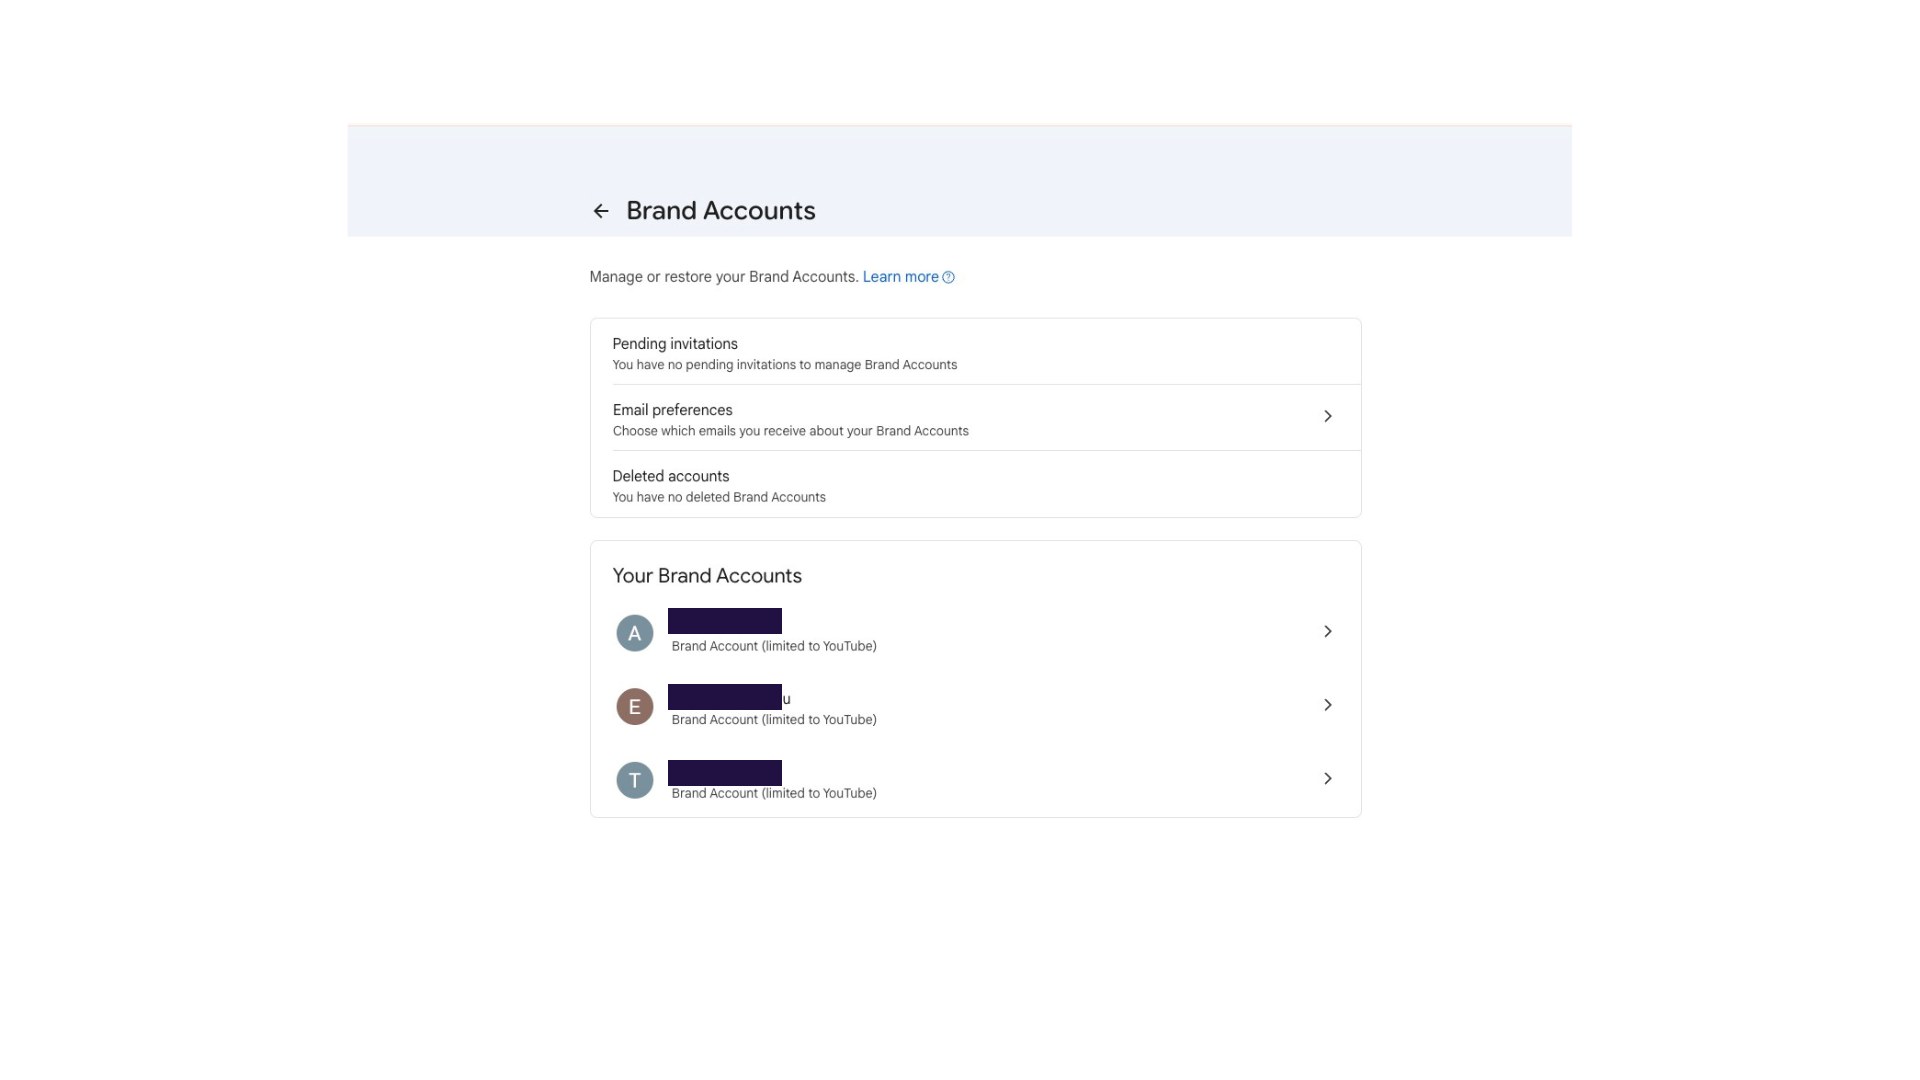Open Email preferences settings
Image resolution: width=1920 pixels, height=1080 pixels.
pos(672,410)
